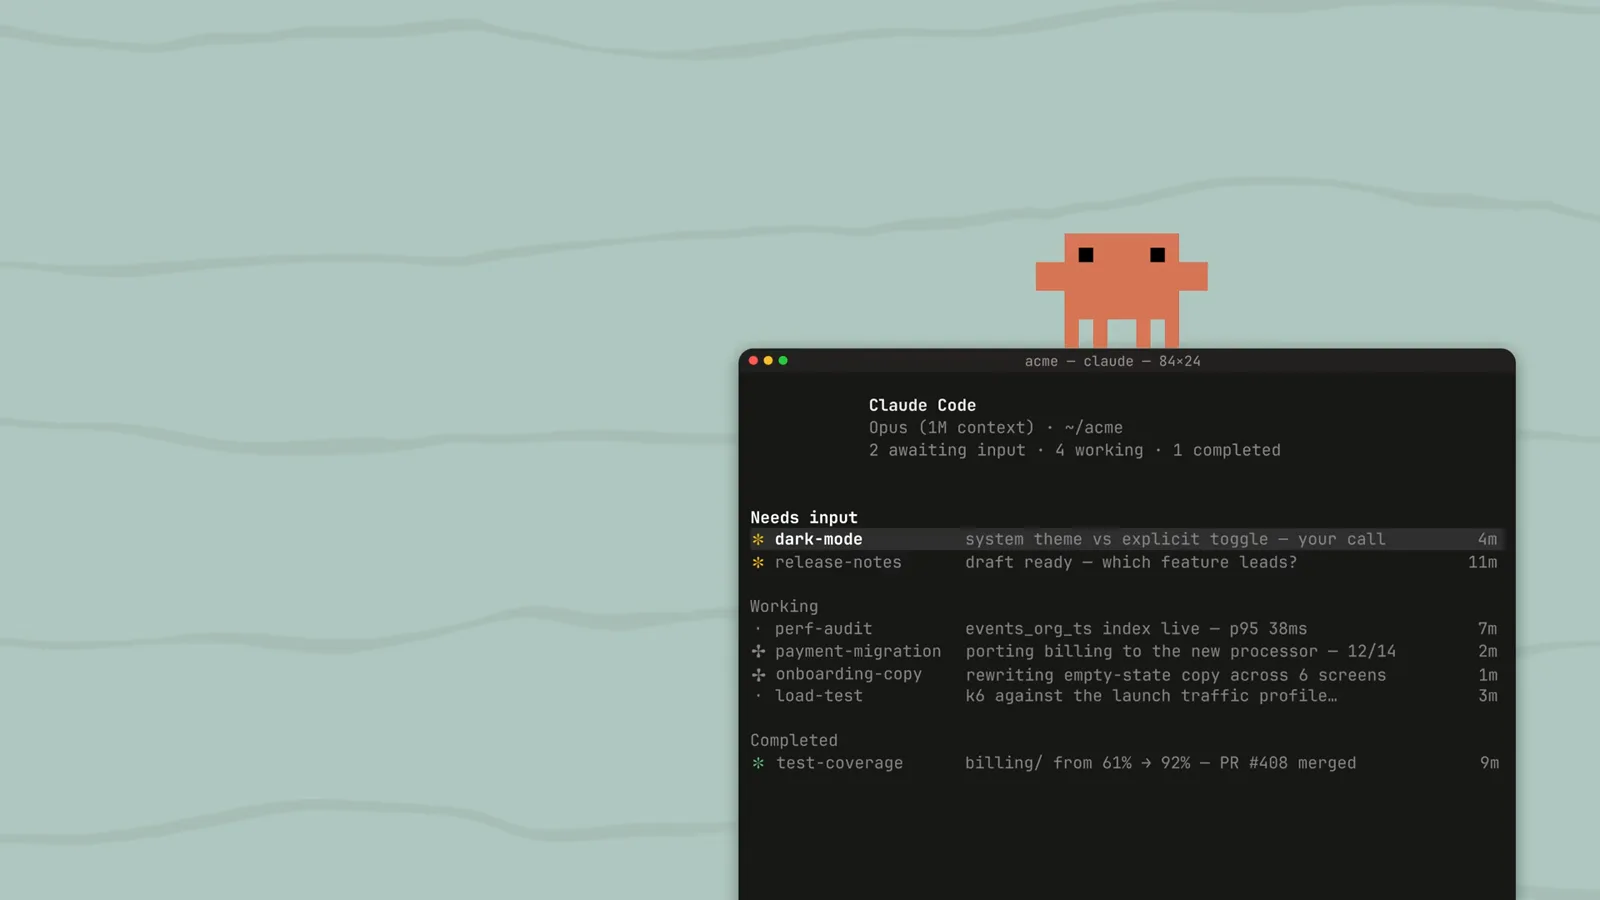Click the plus spinner icon beside payment-migration
The image size is (1600, 900).
click(x=758, y=651)
